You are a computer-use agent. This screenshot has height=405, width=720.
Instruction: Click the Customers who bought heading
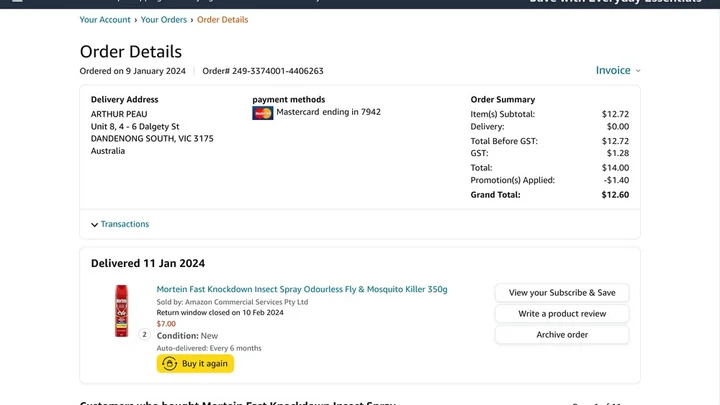tap(238, 402)
